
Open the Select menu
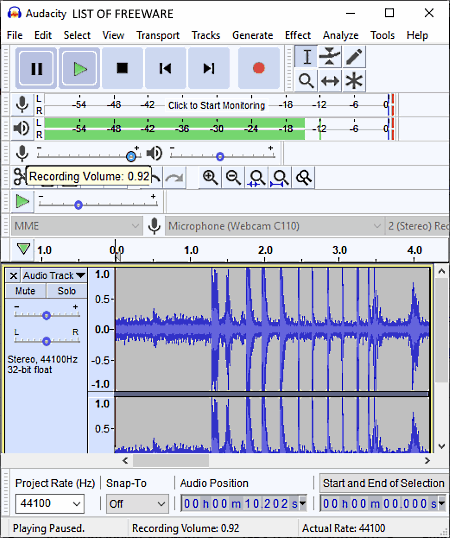pos(77,35)
